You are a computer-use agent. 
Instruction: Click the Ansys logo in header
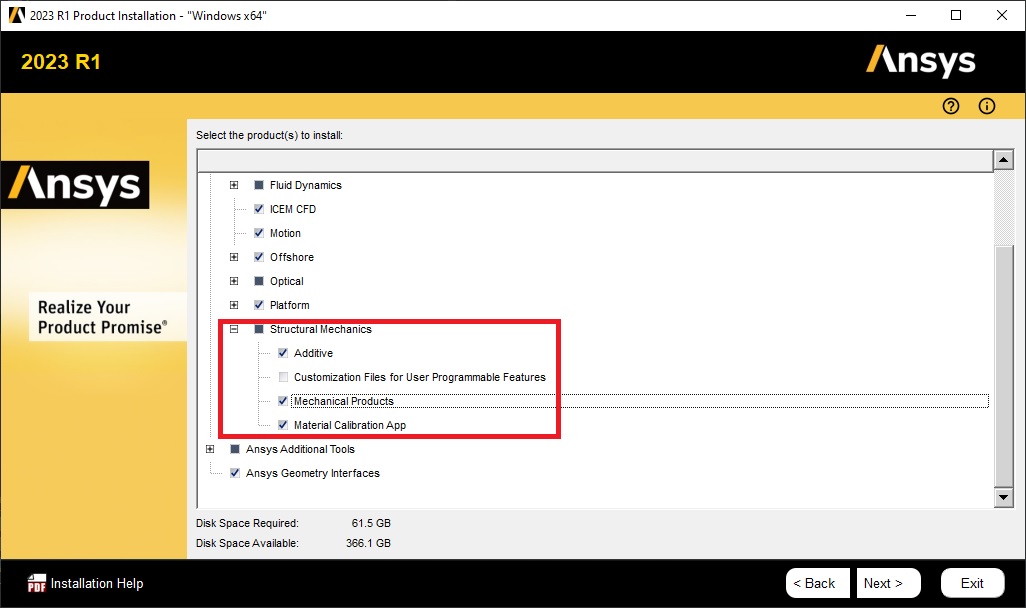click(x=920, y=61)
